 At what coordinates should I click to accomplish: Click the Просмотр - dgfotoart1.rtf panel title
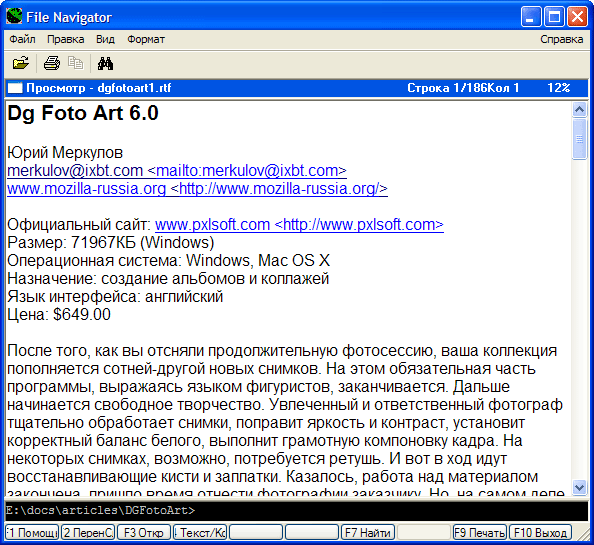pos(98,88)
